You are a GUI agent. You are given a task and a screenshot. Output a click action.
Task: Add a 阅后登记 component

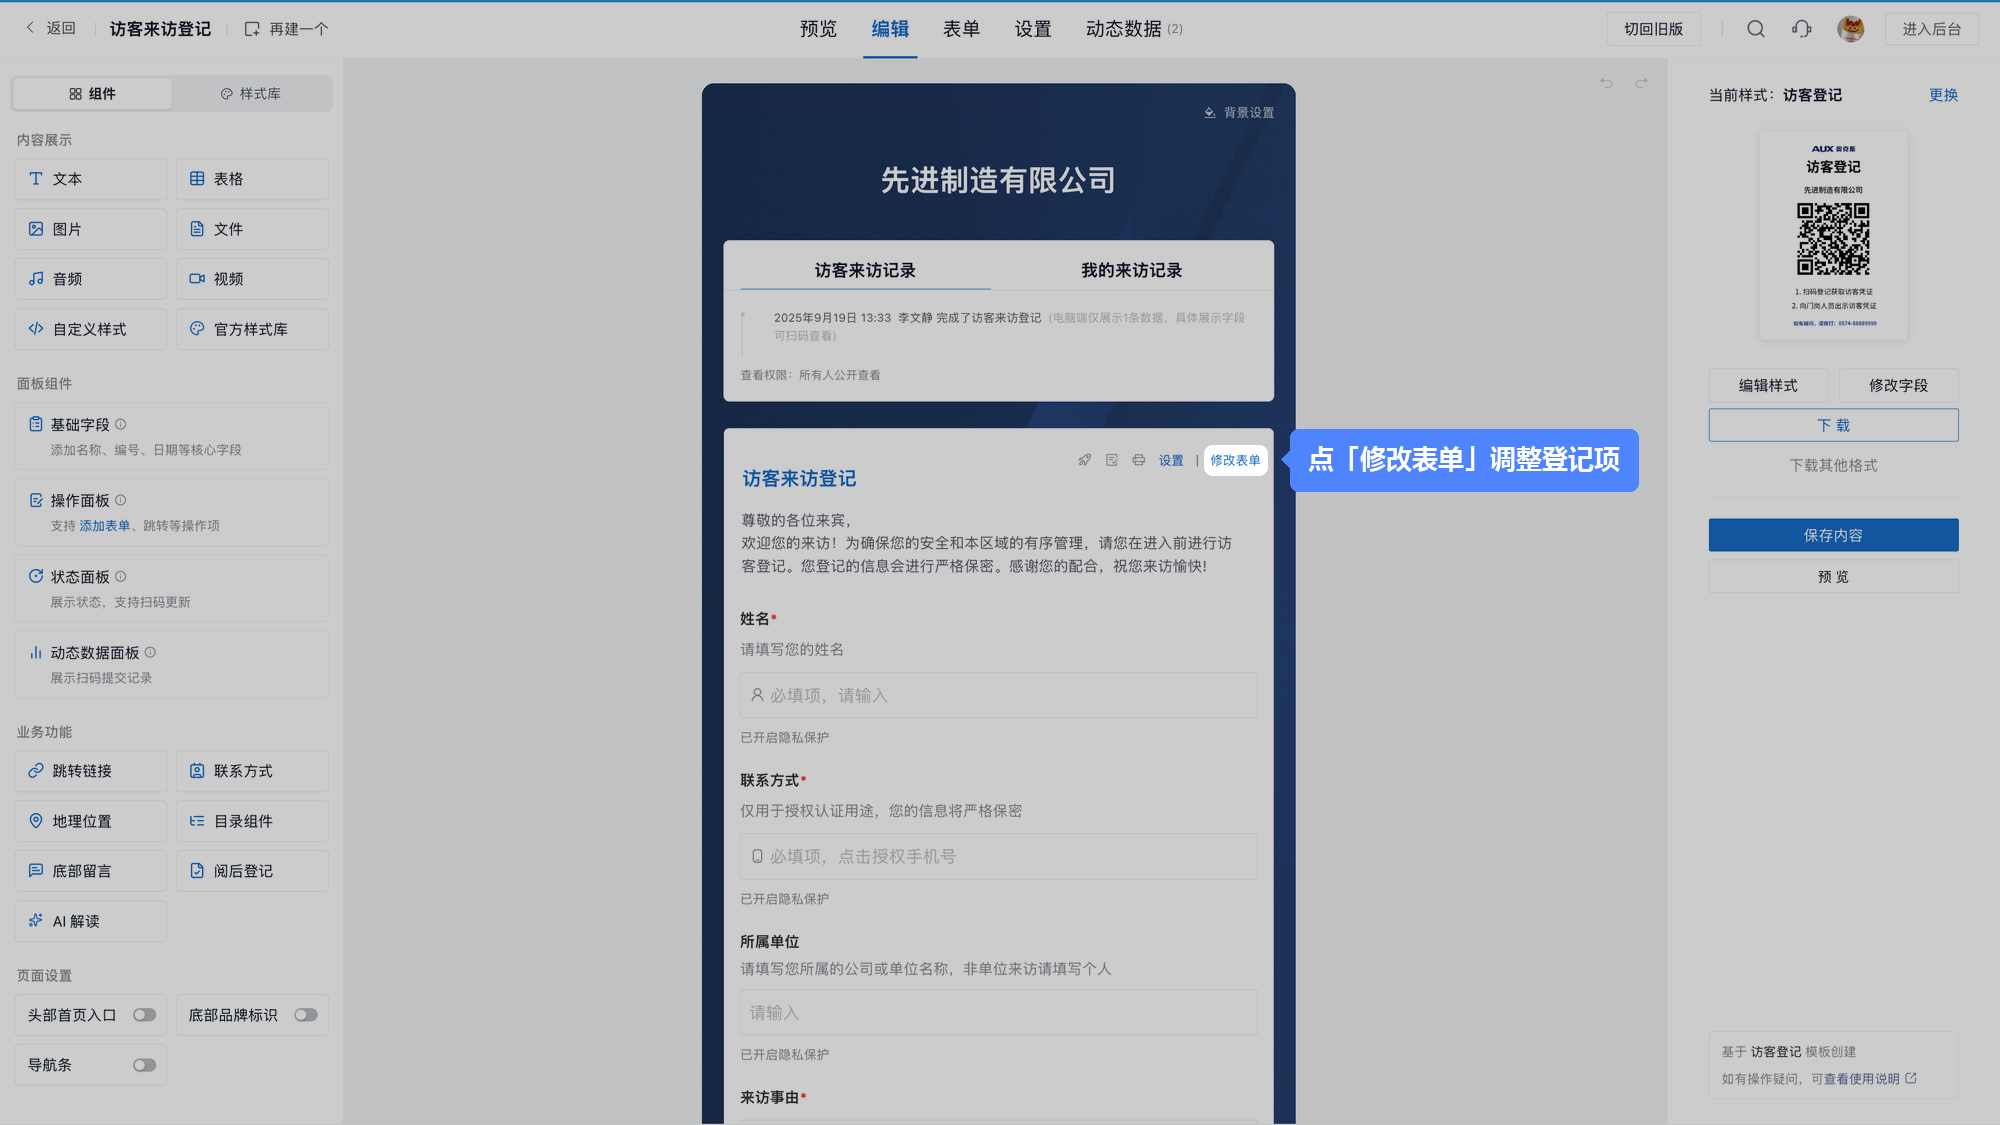click(253, 871)
